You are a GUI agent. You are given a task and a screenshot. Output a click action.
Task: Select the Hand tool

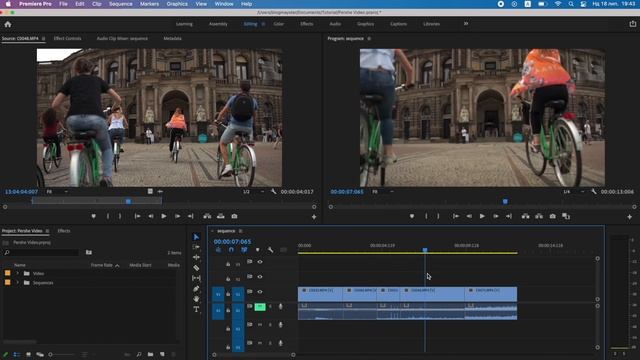196,299
